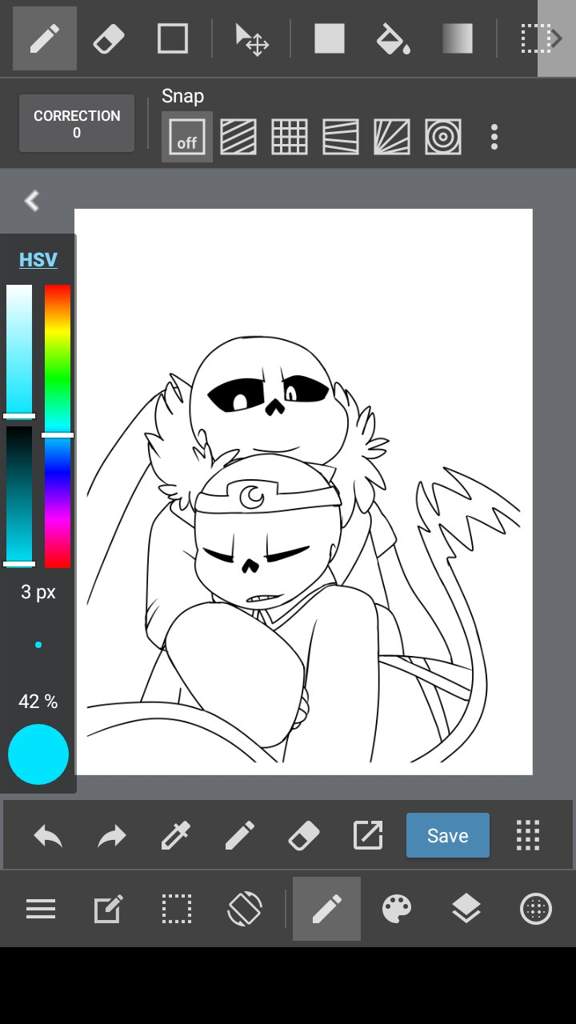Select the Eraser tool in top toolbar
Image resolution: width=576 pixels, height=1024 pixels.
click(x=108, y=39)
